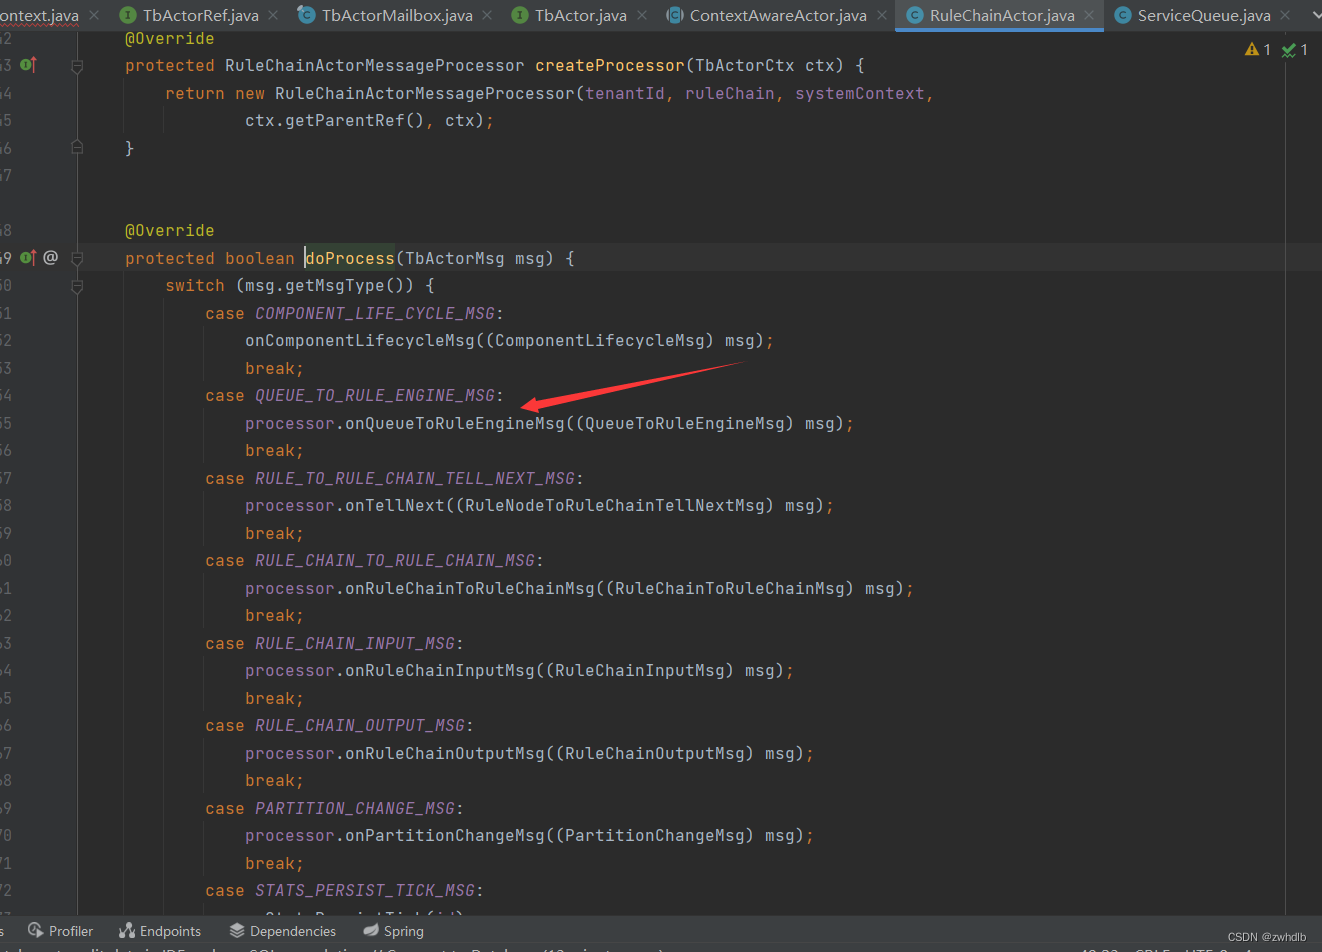Image resolution: width=1322 pixels, height=952 pixels.
Task: Click the class file icon on TbActorMailbox.java tab
Action: click(x=306, y=15)
